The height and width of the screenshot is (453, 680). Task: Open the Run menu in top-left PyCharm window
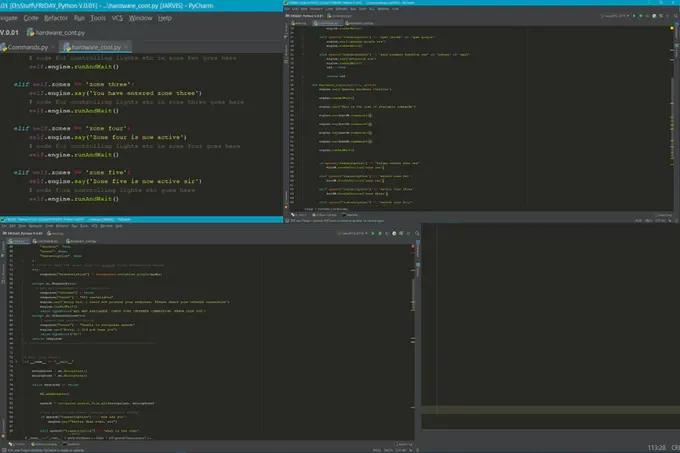[79, 18]
